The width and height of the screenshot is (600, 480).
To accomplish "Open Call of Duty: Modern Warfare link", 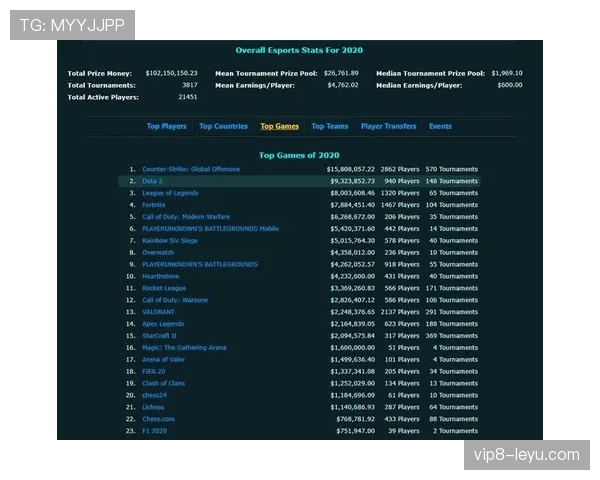I will 186,217.
